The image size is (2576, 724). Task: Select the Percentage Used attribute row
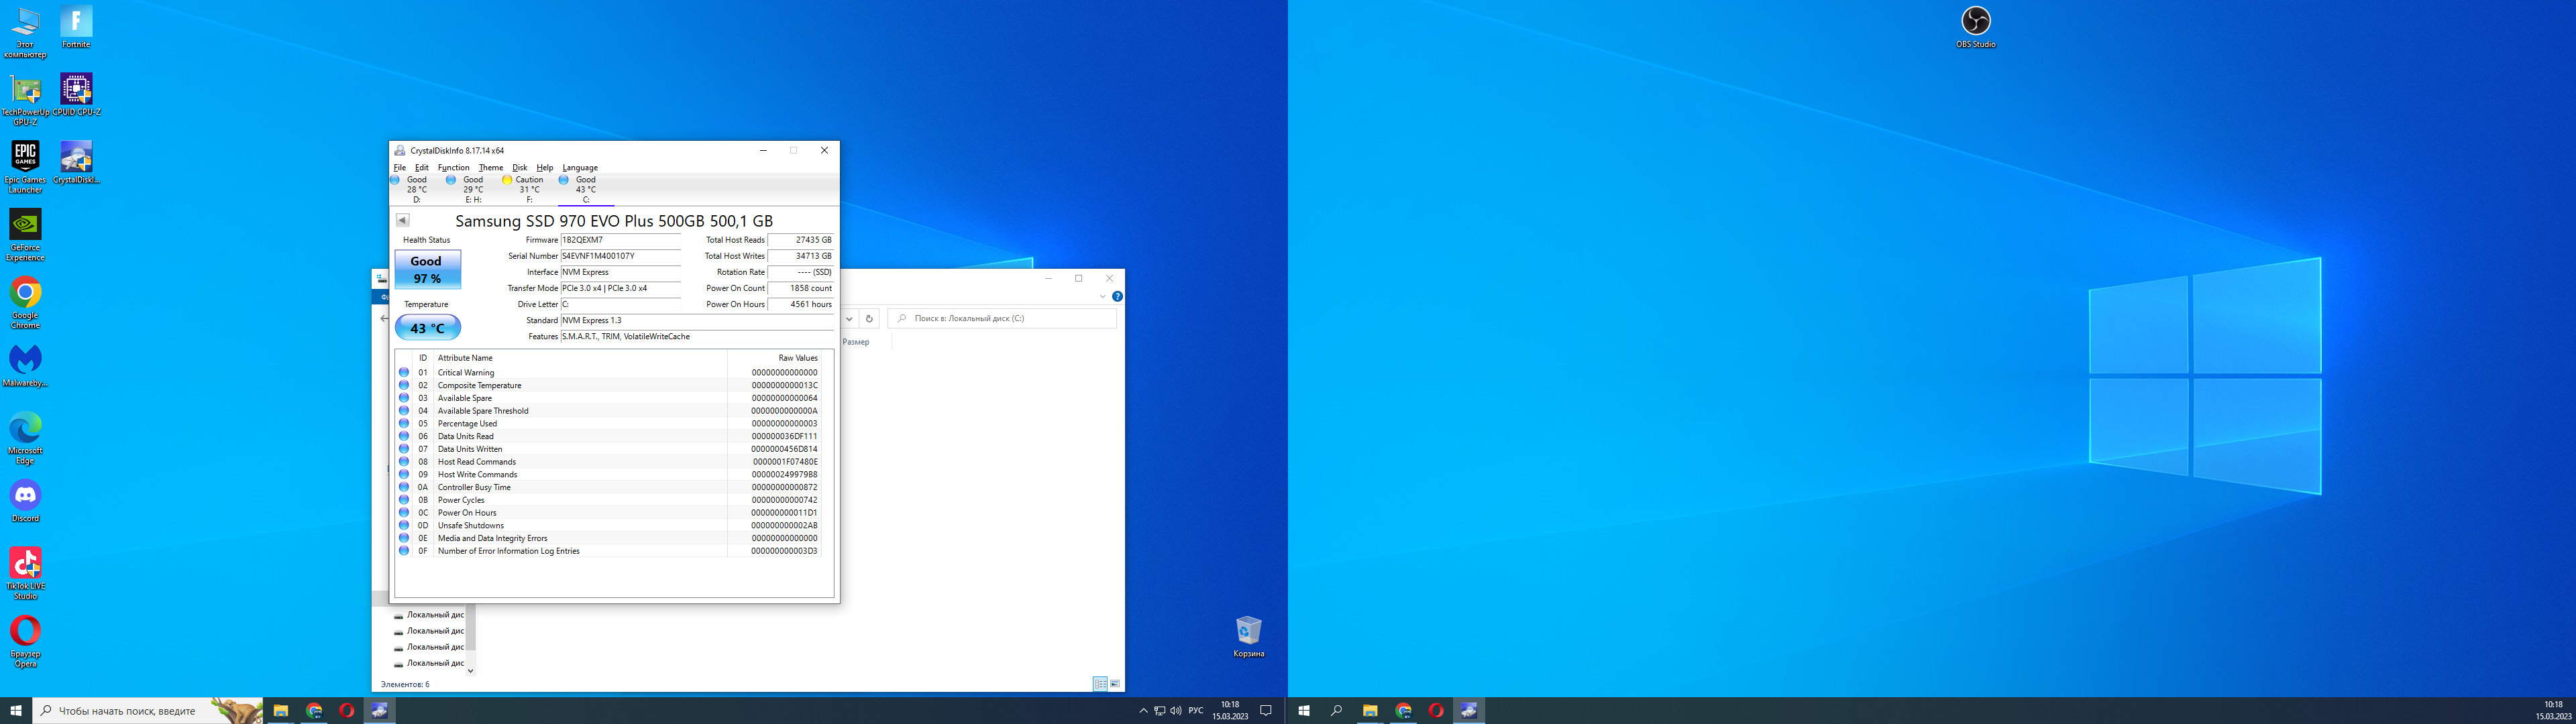point(609,423)
